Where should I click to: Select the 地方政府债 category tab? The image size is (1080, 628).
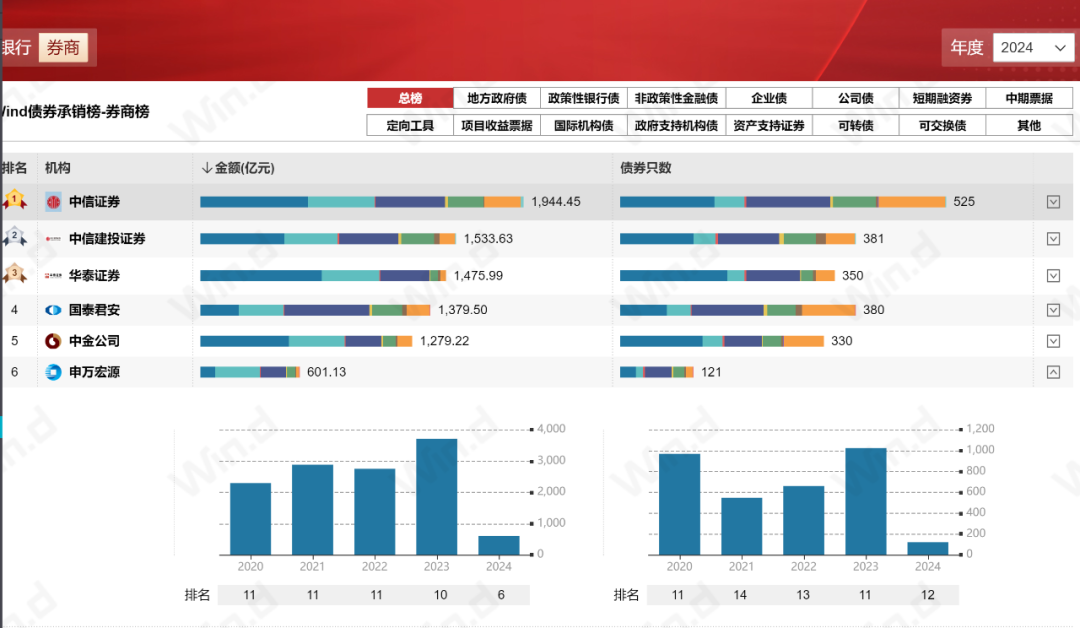pos(497,98)
